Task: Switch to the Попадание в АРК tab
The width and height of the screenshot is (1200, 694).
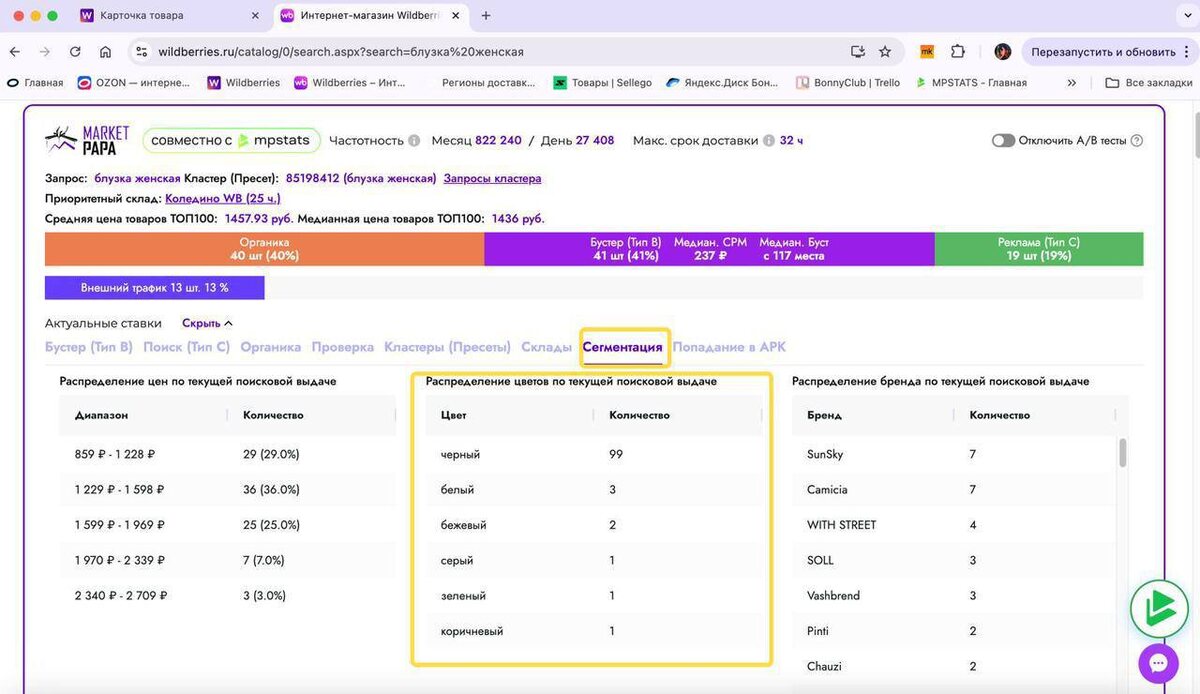Action: [729, 347]
